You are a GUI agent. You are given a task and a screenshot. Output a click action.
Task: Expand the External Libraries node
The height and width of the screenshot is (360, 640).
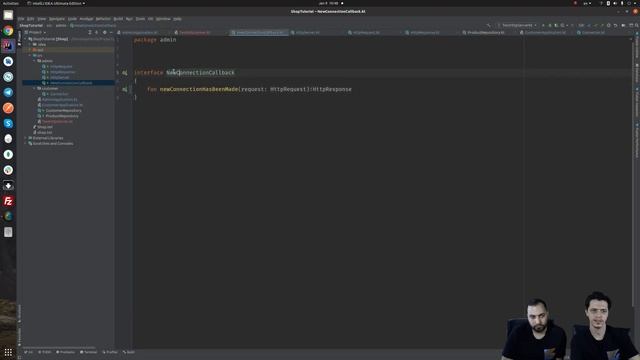pos(26,138)
